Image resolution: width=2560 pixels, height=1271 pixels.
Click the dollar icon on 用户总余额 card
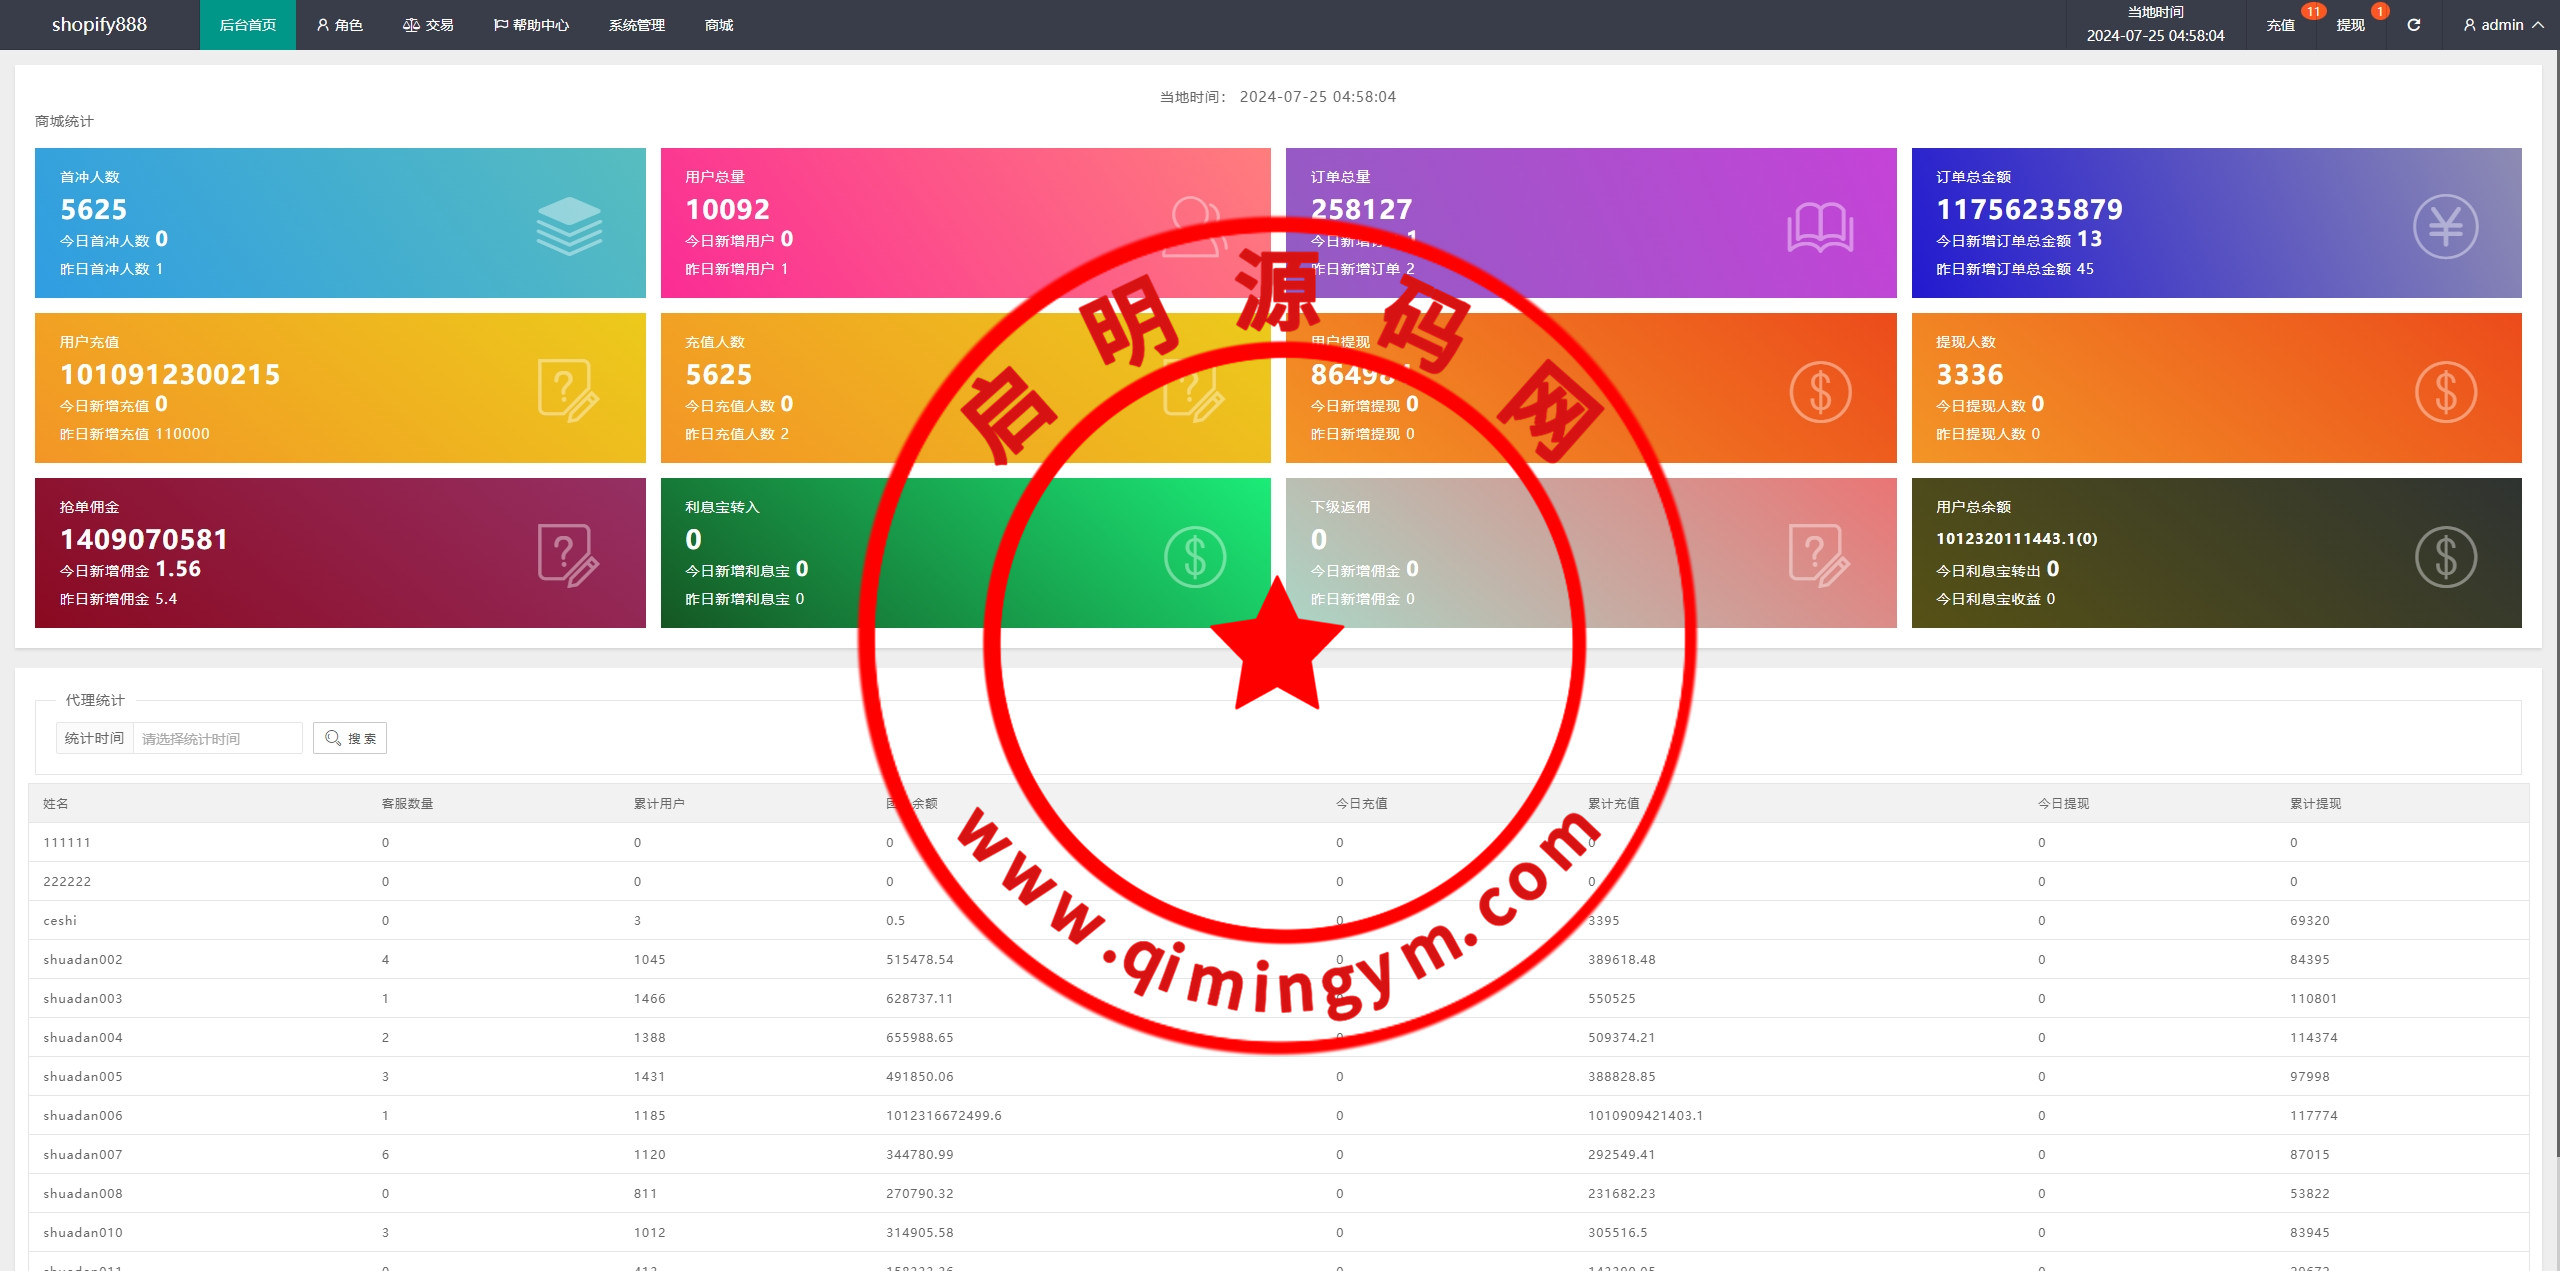tap(2445, 556)
